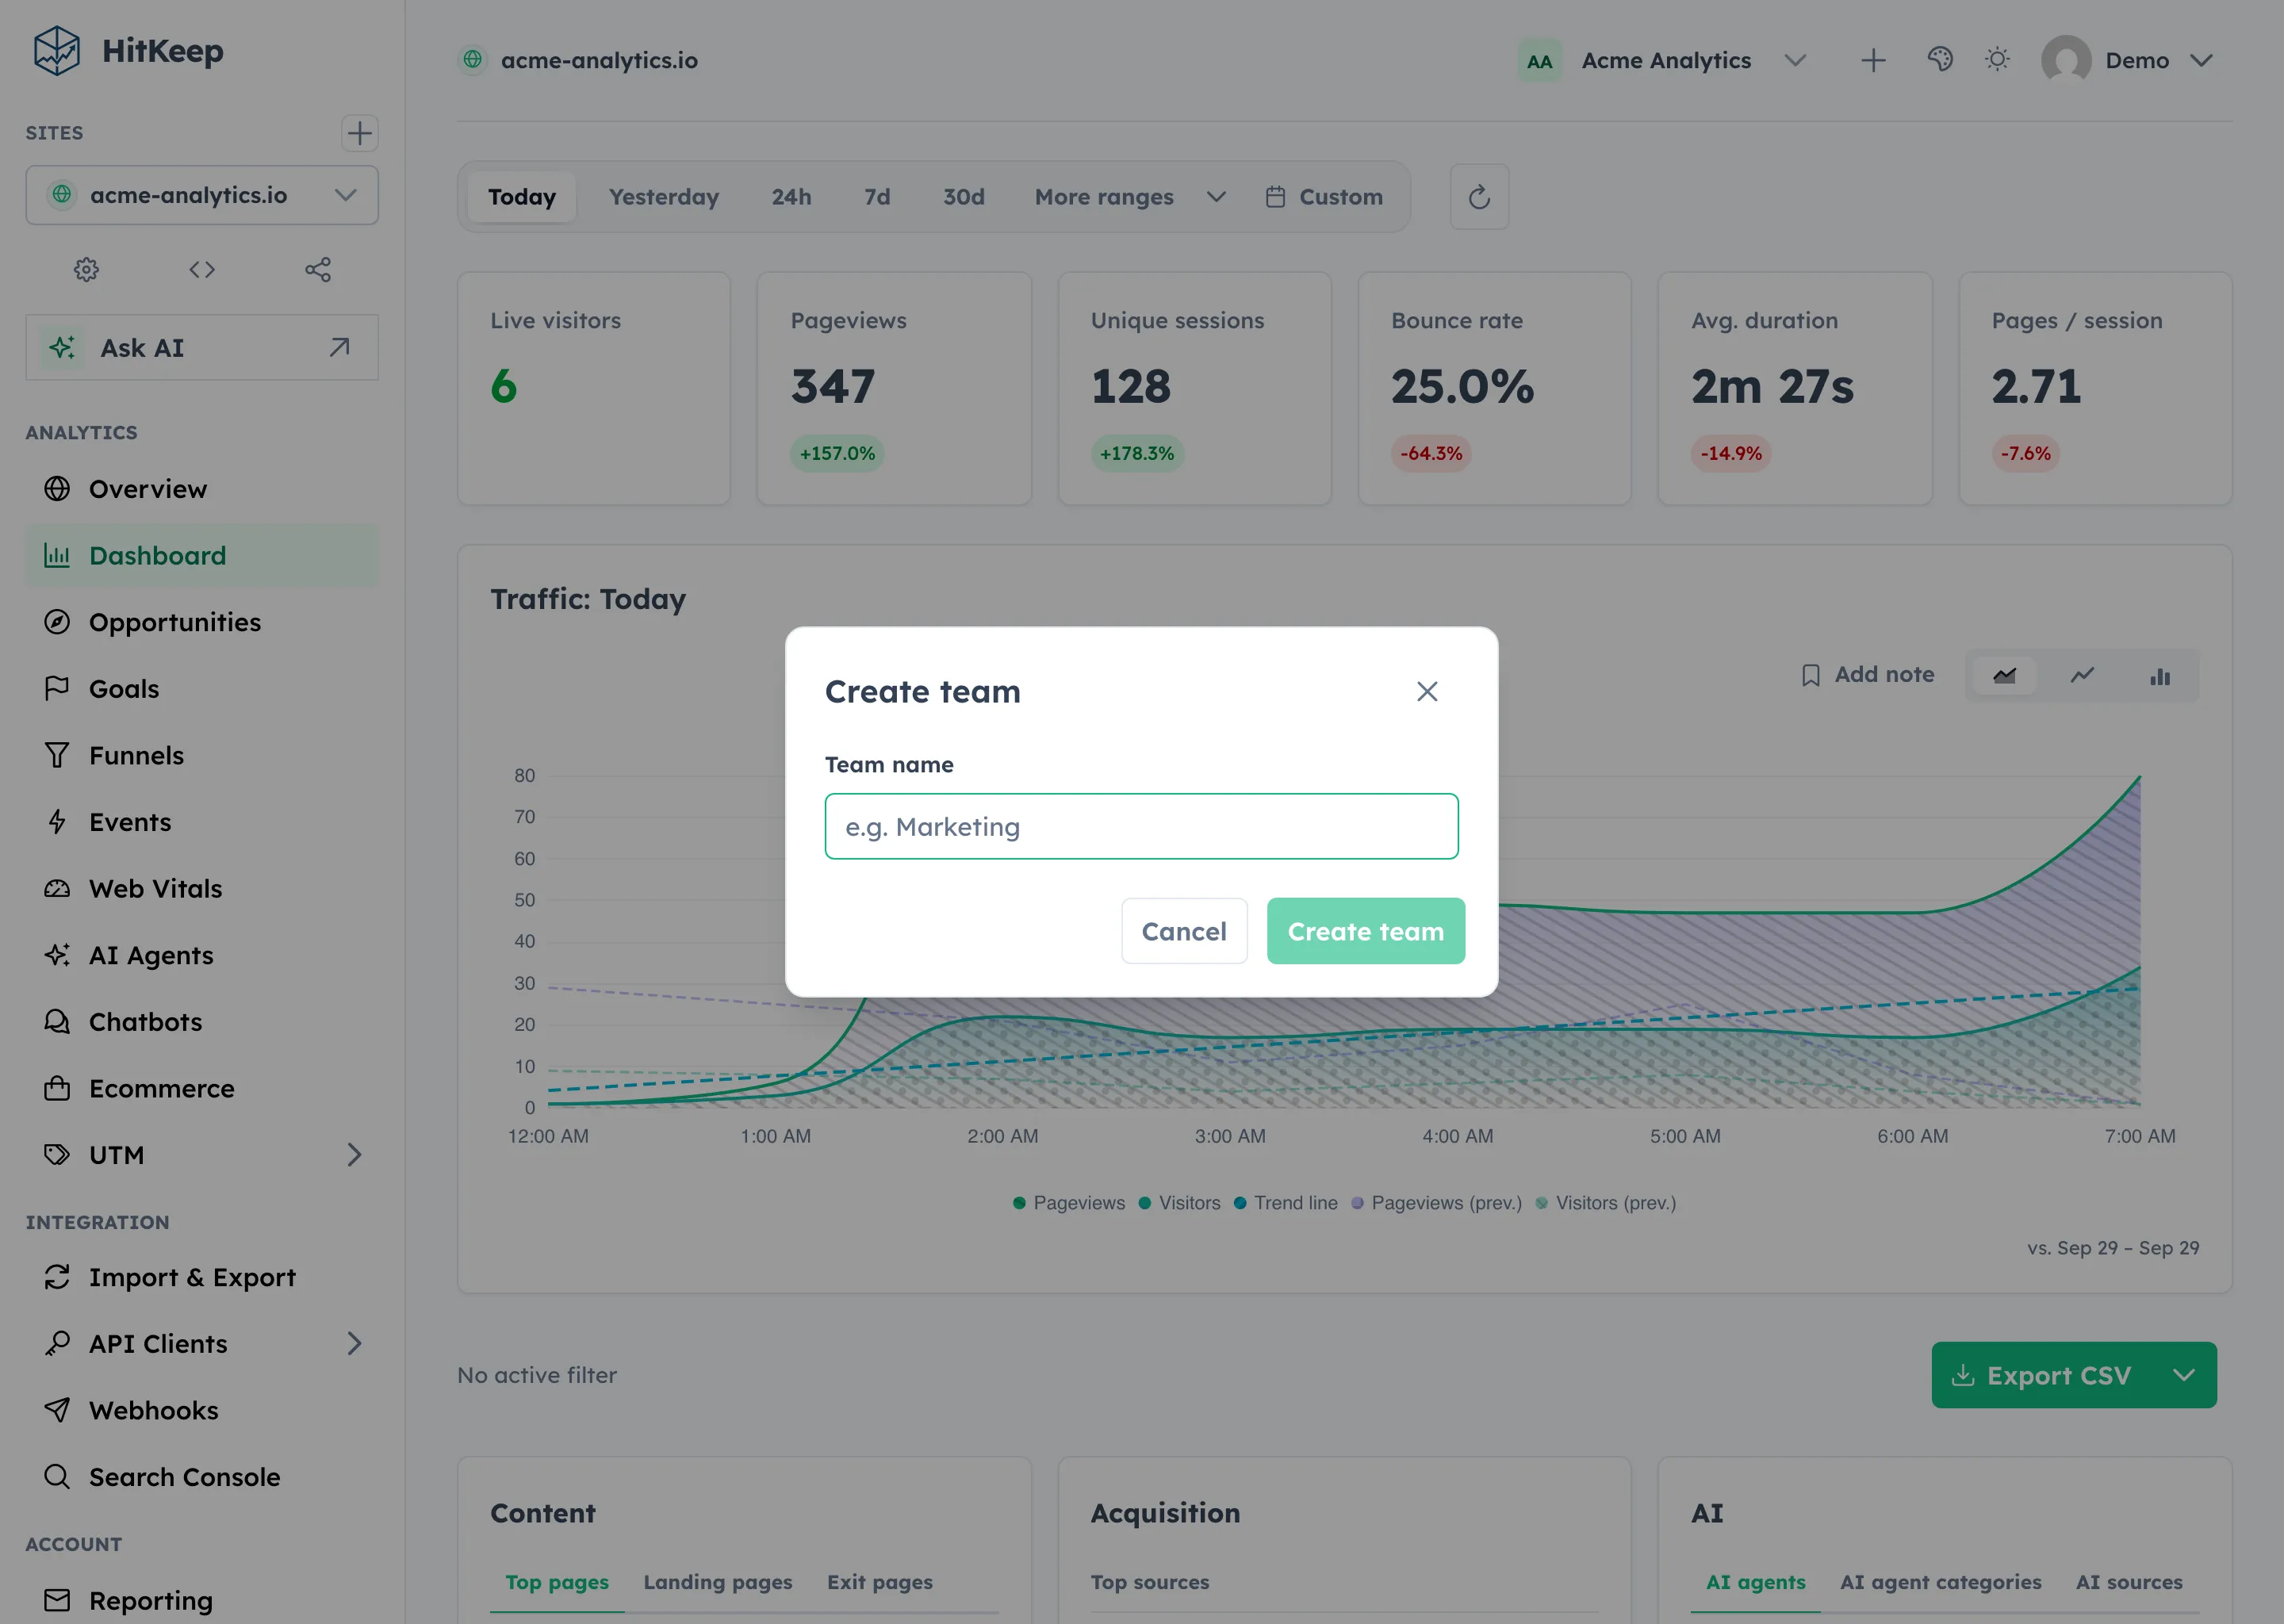Screen dimensions: 2284x1624
Task: Refresh dashboard data icon
Action: [x=1479, y=197]
